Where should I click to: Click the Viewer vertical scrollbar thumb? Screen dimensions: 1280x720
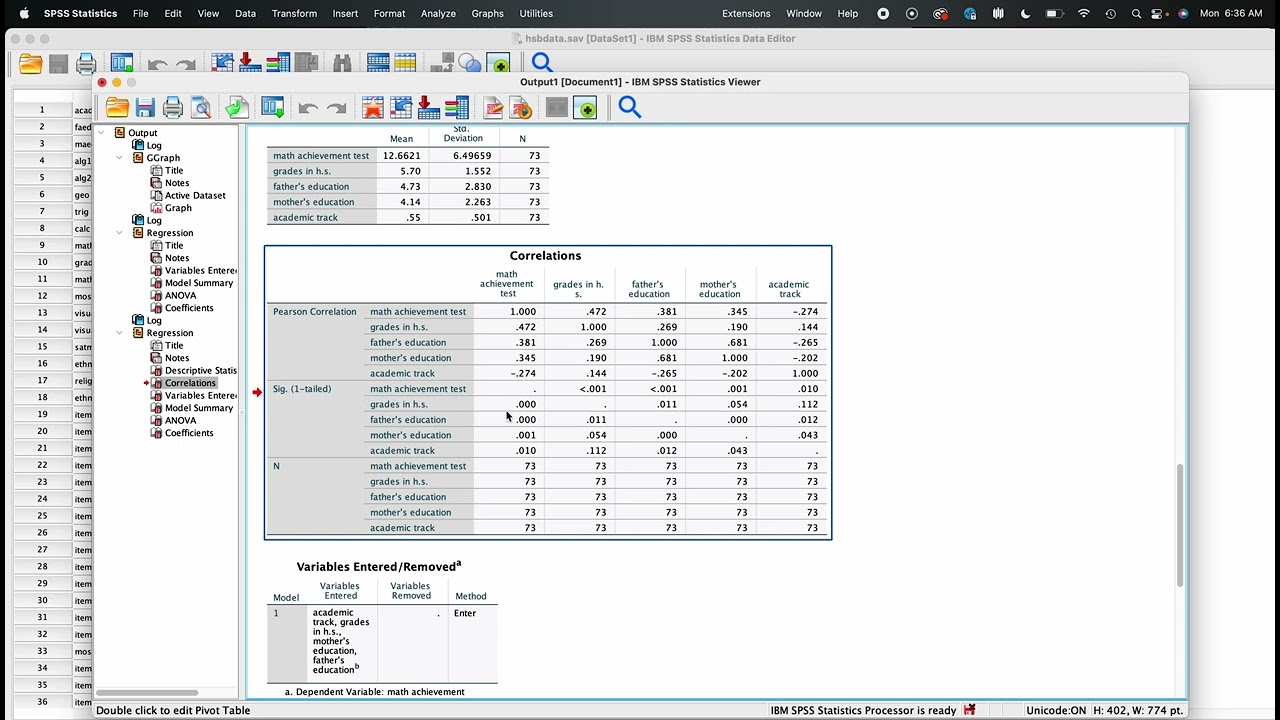1180,525
